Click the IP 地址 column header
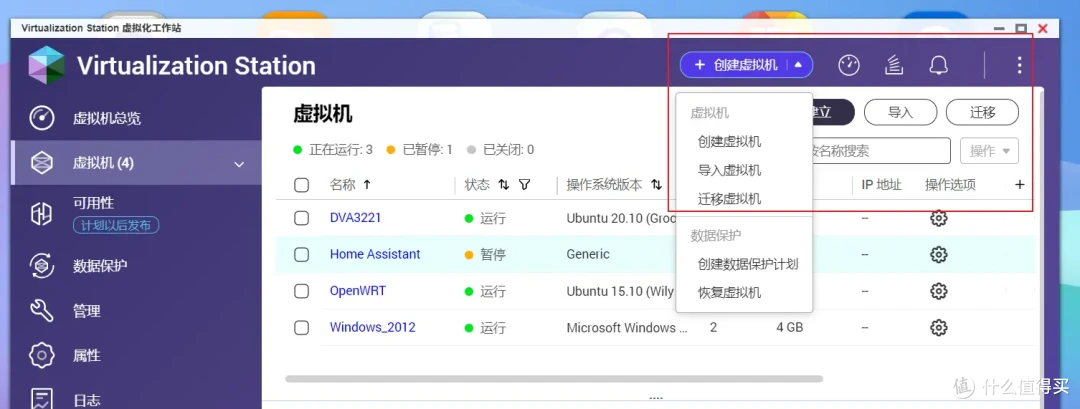This screenshot has height=409, width=1080. coord(882,185)
